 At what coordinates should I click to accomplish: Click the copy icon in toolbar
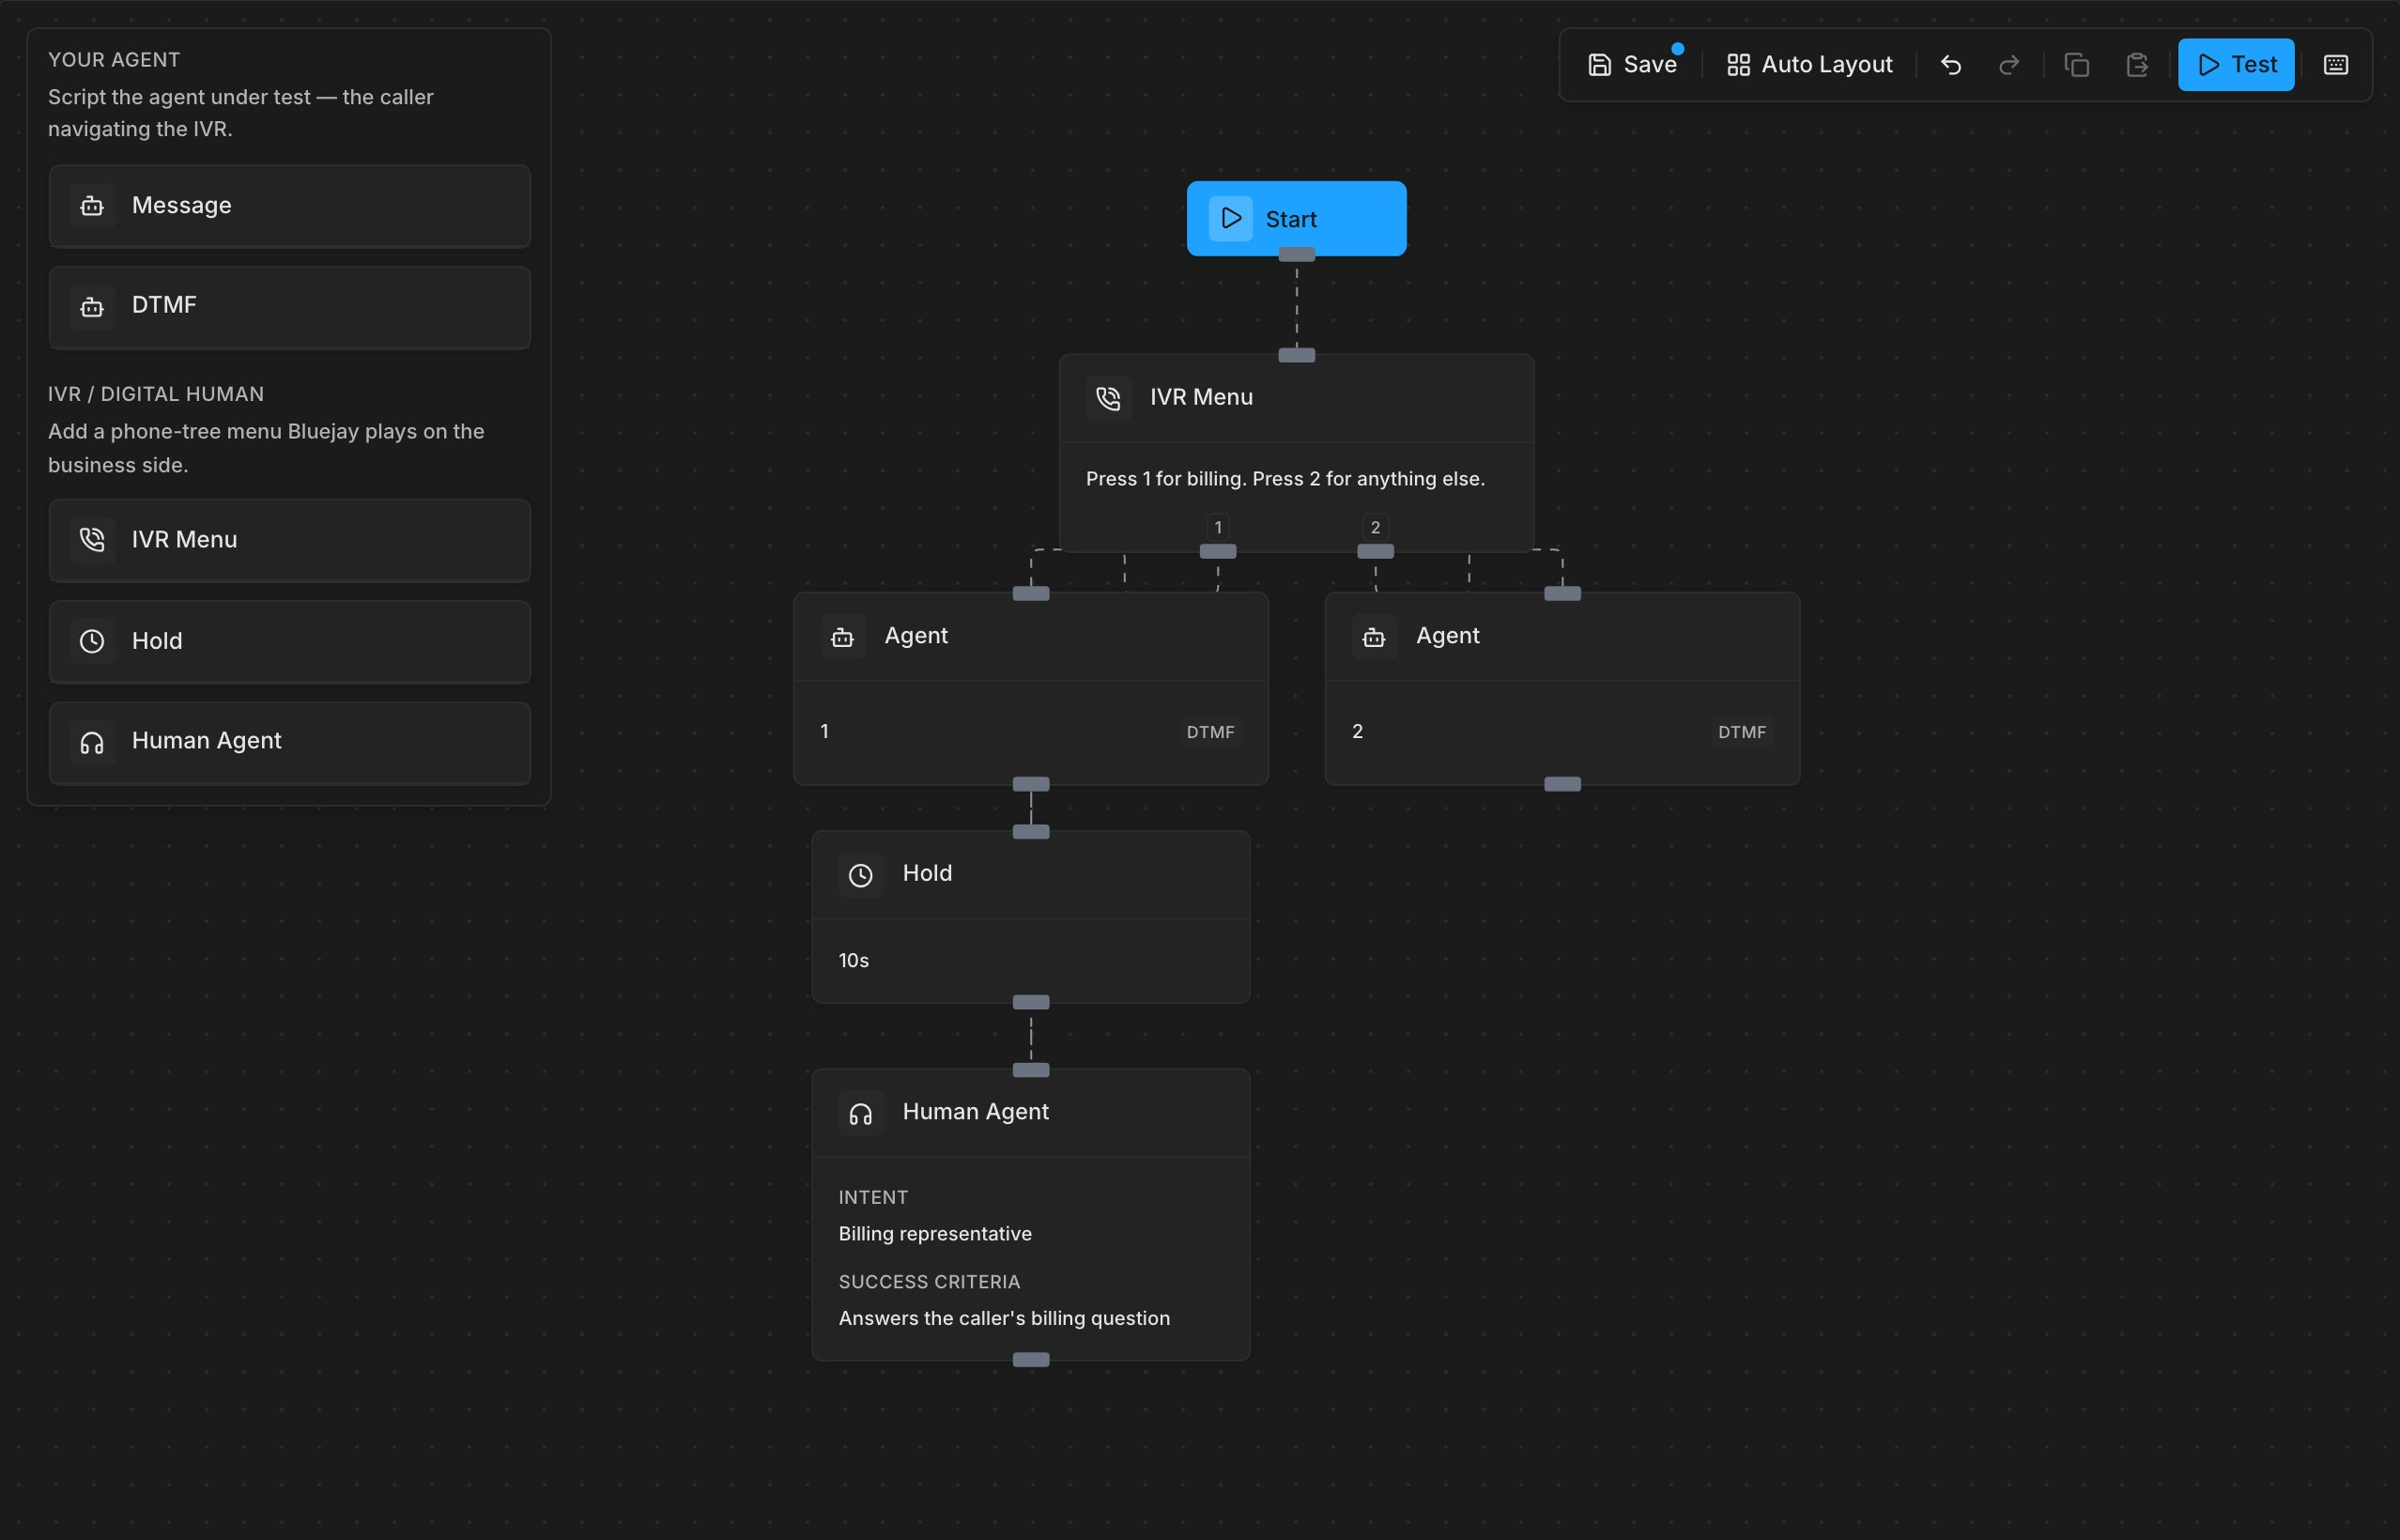[x=2077, y=65]
